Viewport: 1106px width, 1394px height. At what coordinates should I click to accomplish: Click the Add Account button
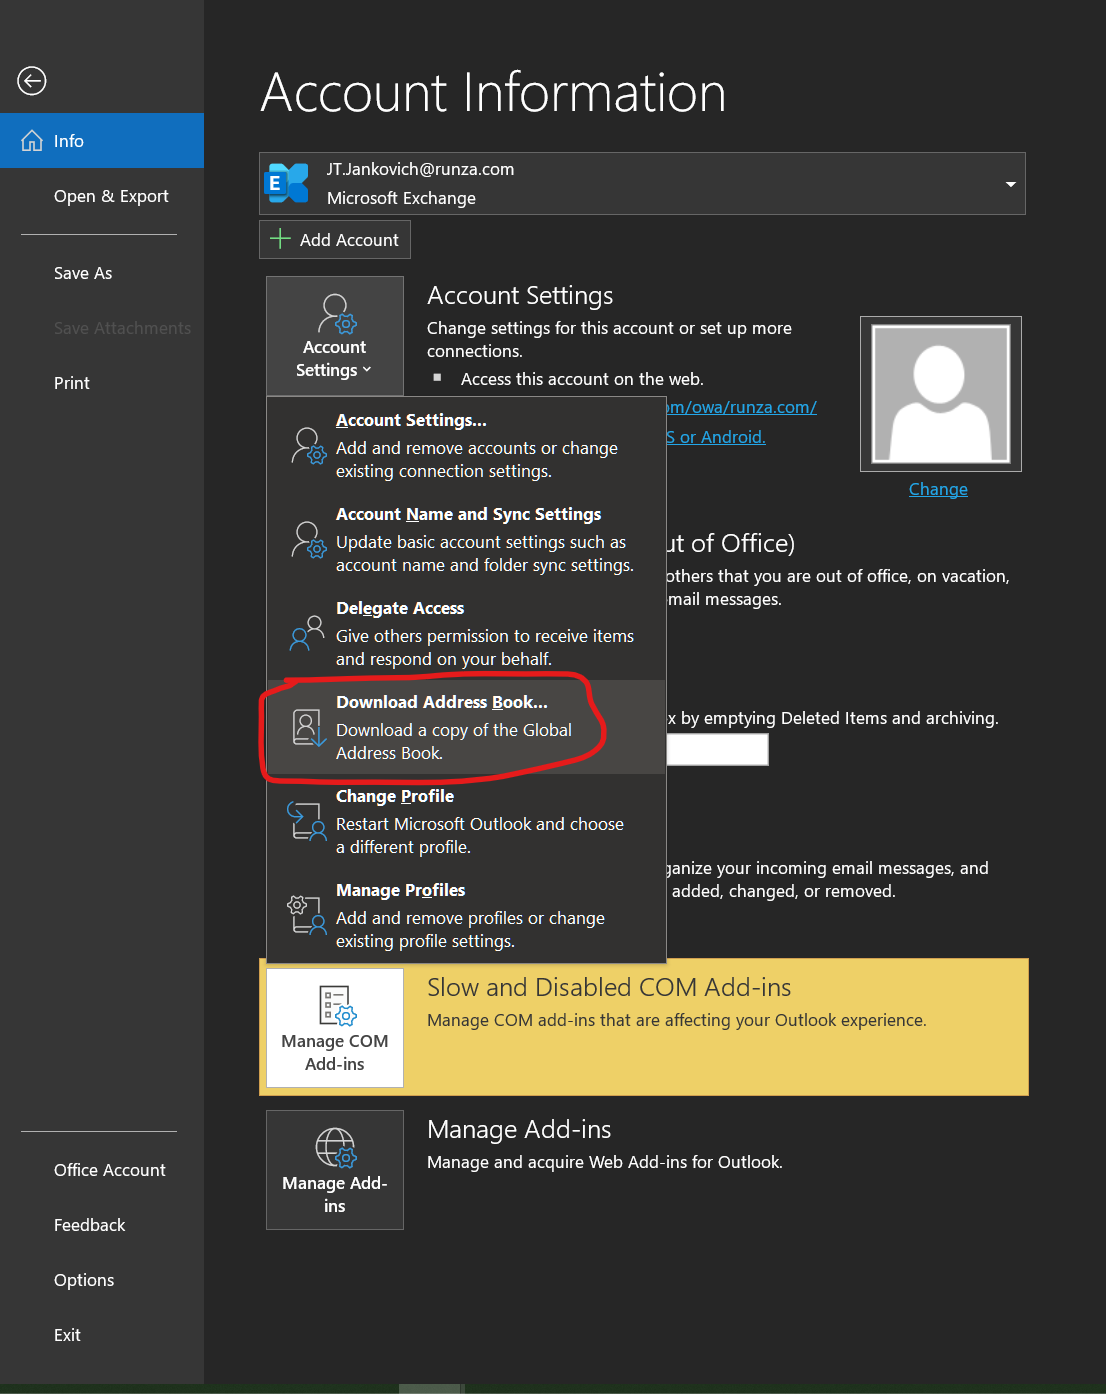(x=335, y=240)
